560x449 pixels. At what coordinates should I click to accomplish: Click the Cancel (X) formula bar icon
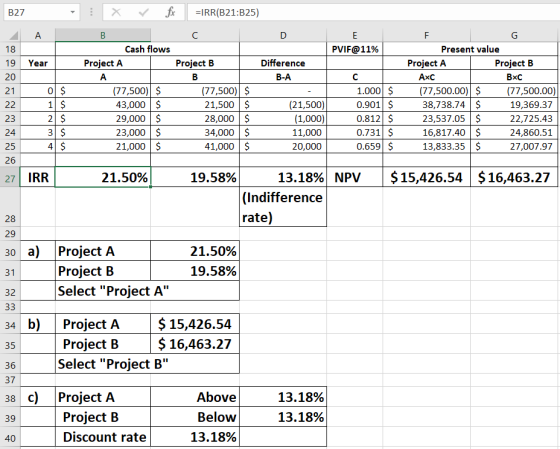[116, 13]
